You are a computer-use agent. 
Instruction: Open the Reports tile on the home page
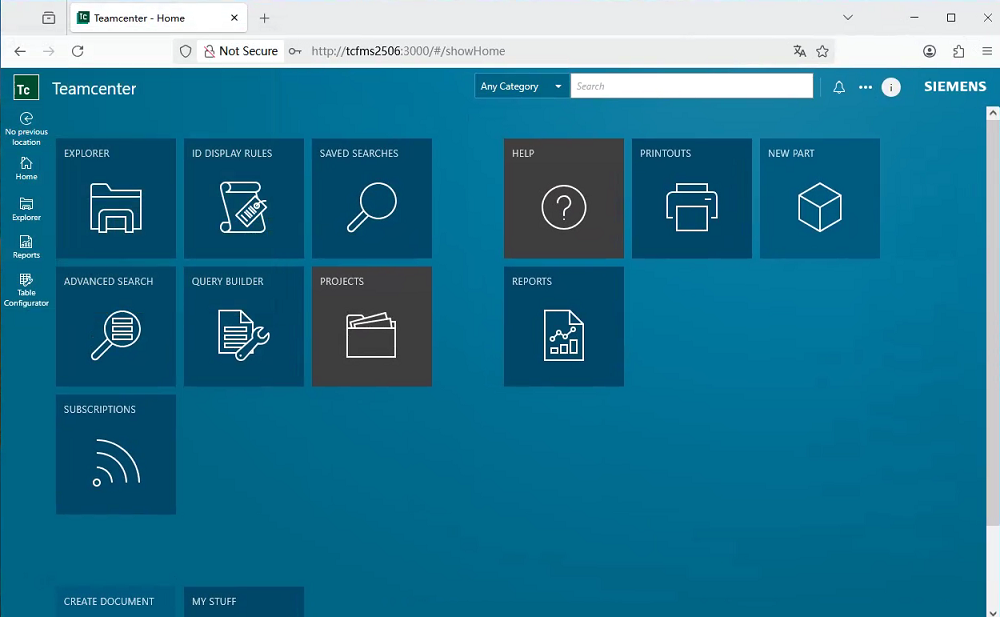(564, 327)
